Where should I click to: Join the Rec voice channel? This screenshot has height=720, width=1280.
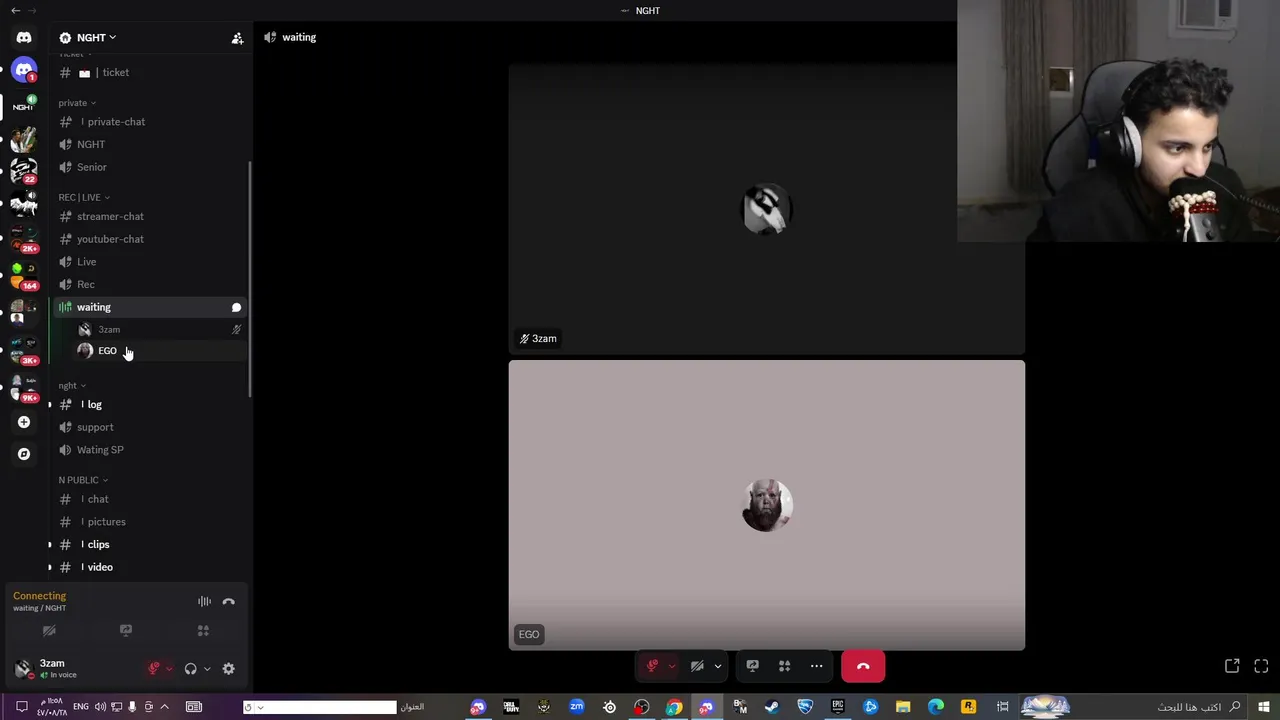click(150, 285)
